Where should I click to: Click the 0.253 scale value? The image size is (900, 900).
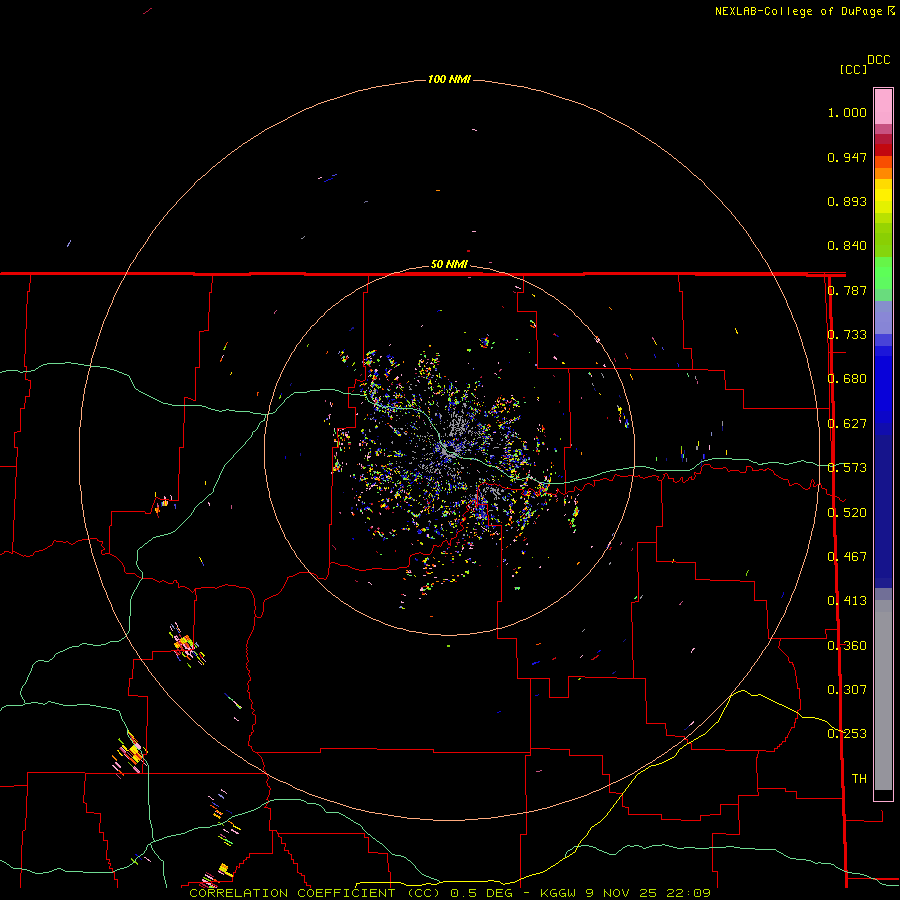[847, 734]
